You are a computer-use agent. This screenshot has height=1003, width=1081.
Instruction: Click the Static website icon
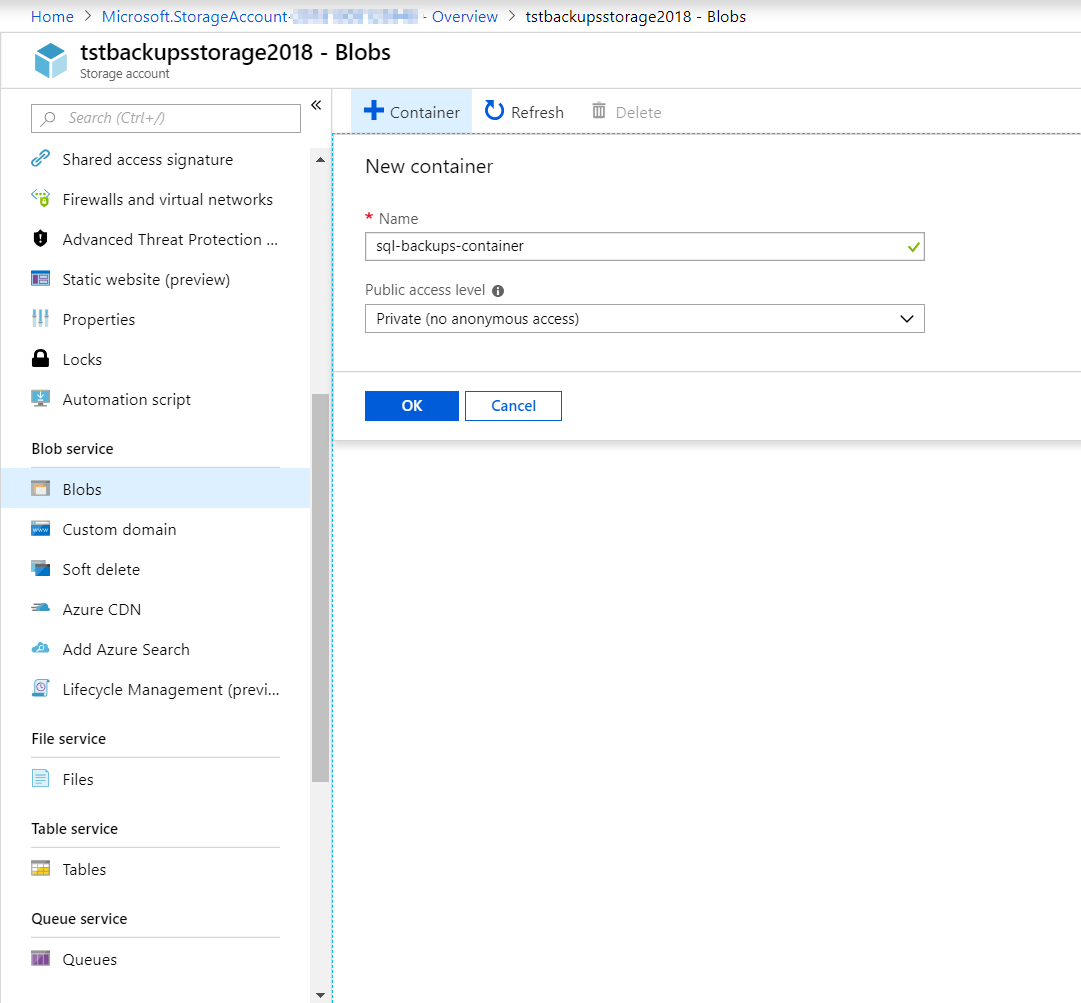[41, 278]
